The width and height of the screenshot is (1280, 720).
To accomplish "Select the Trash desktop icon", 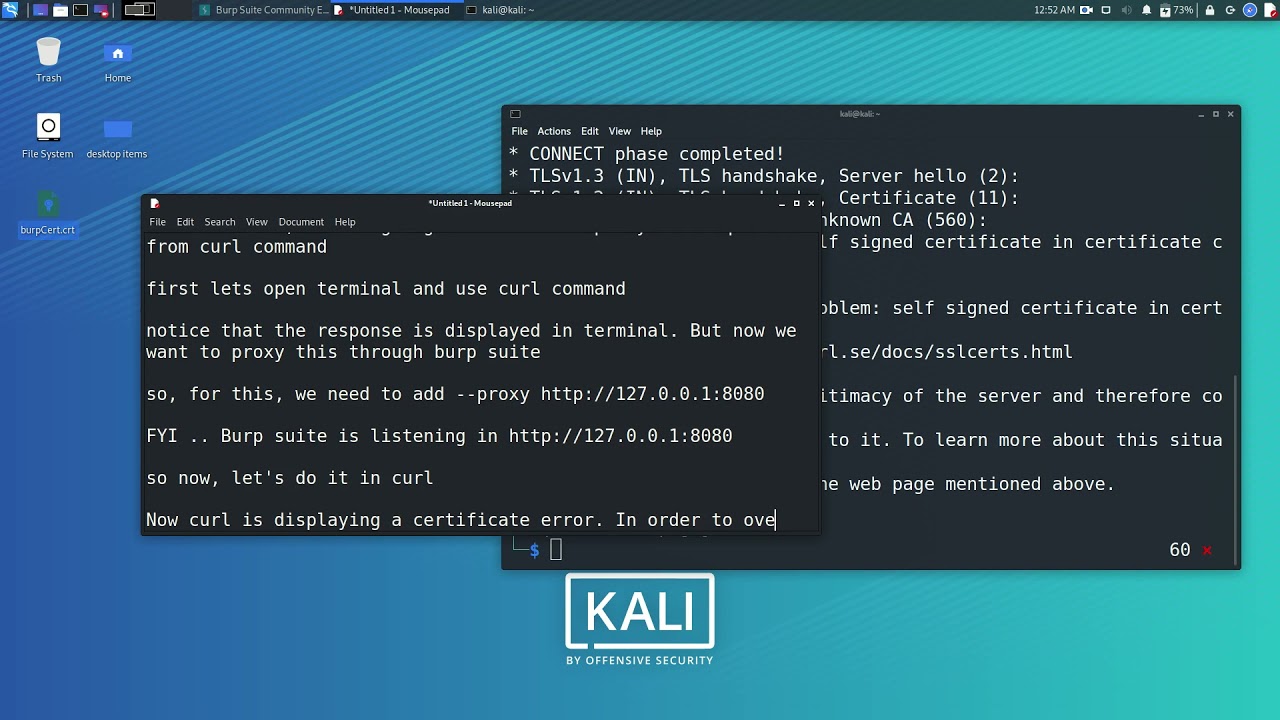I will 48,60.
